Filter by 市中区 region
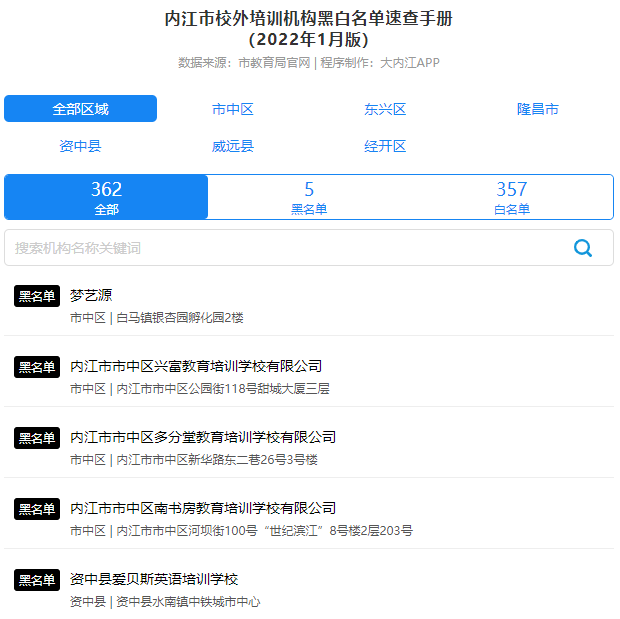 233,109
